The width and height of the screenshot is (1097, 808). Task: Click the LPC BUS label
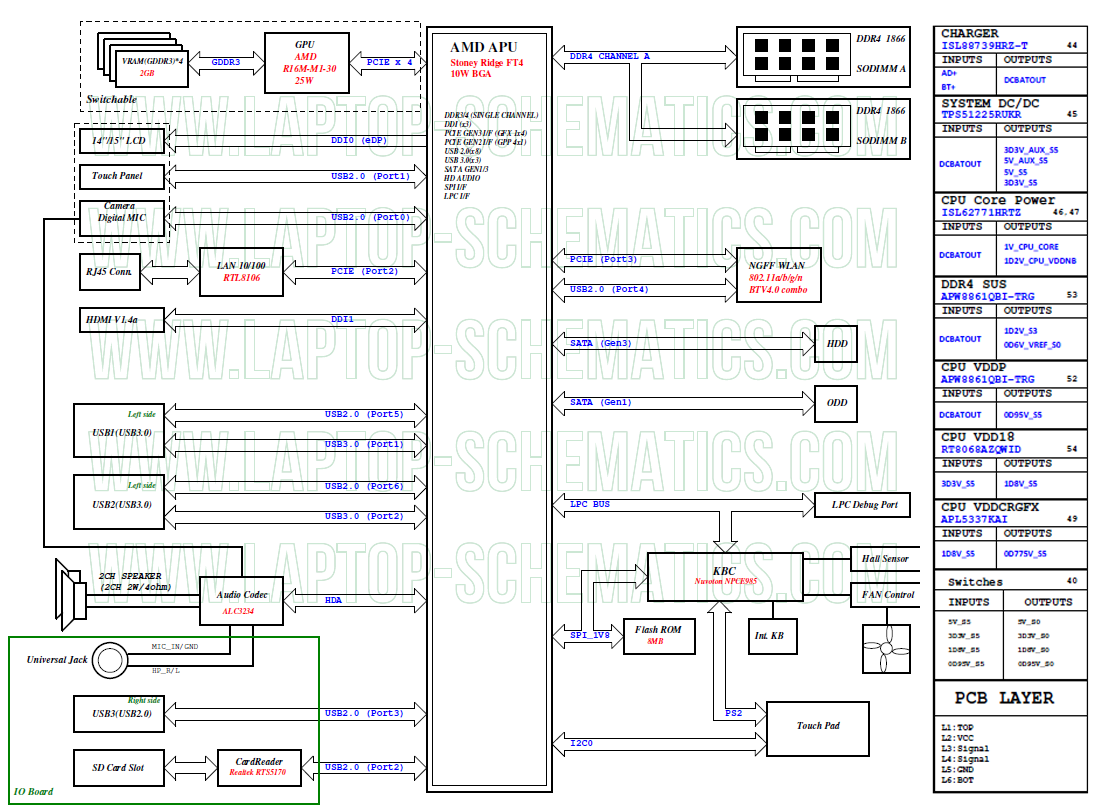[x=590, y=504]
